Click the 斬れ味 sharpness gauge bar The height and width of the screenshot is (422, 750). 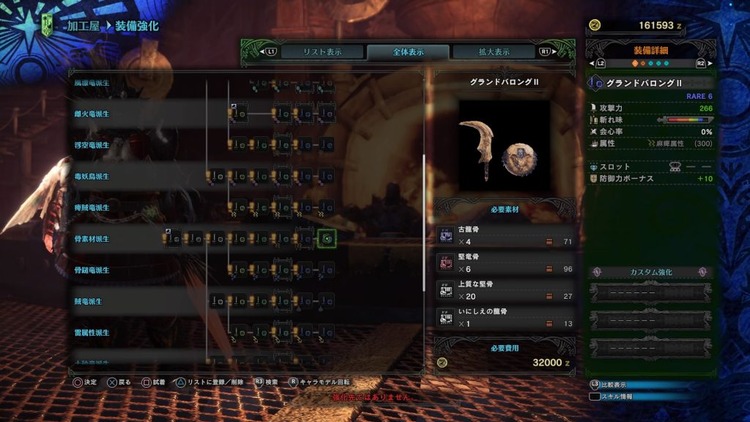coord(685,120)
